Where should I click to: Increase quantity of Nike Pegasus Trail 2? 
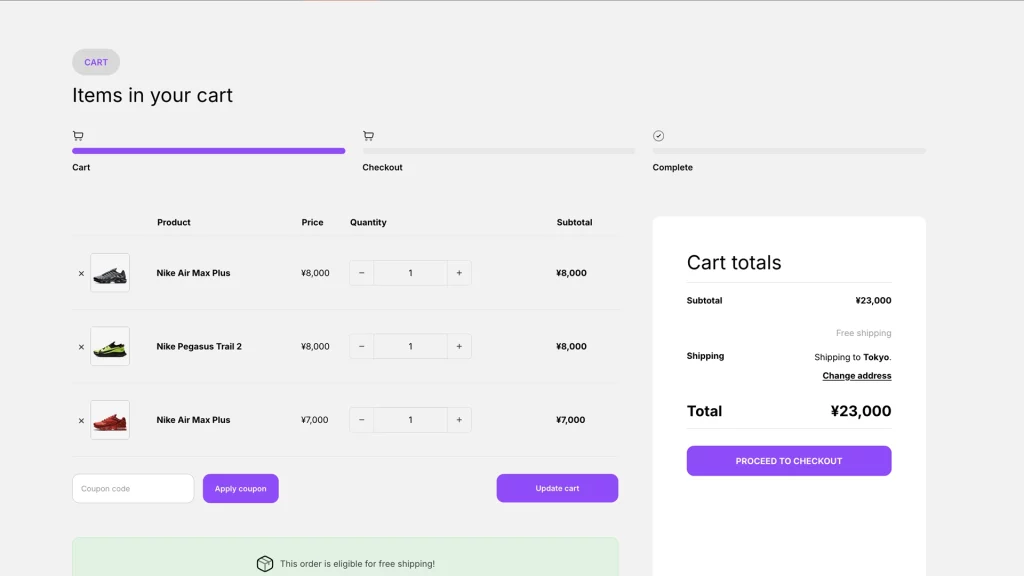(459, 347)
